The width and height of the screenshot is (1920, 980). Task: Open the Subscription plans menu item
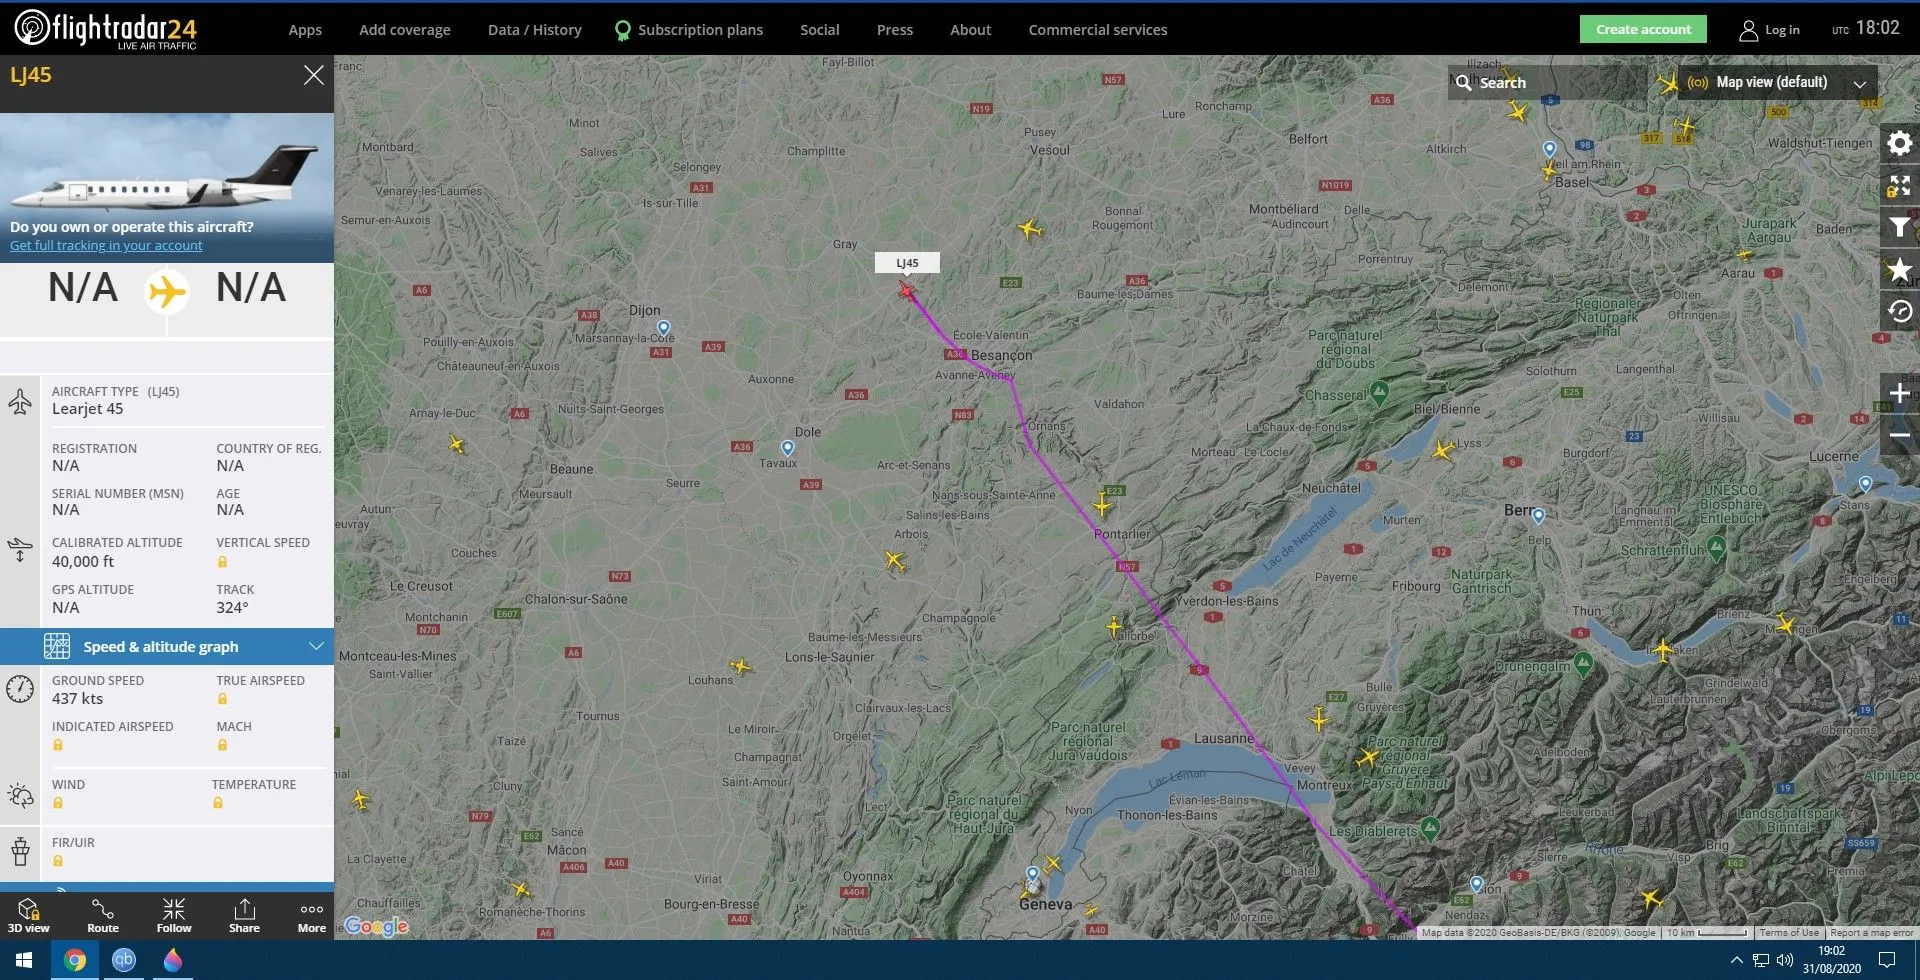point(699,30)
